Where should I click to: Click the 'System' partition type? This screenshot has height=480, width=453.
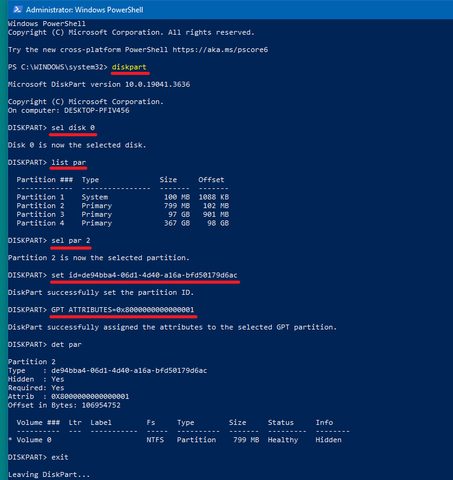pos(95,197)
